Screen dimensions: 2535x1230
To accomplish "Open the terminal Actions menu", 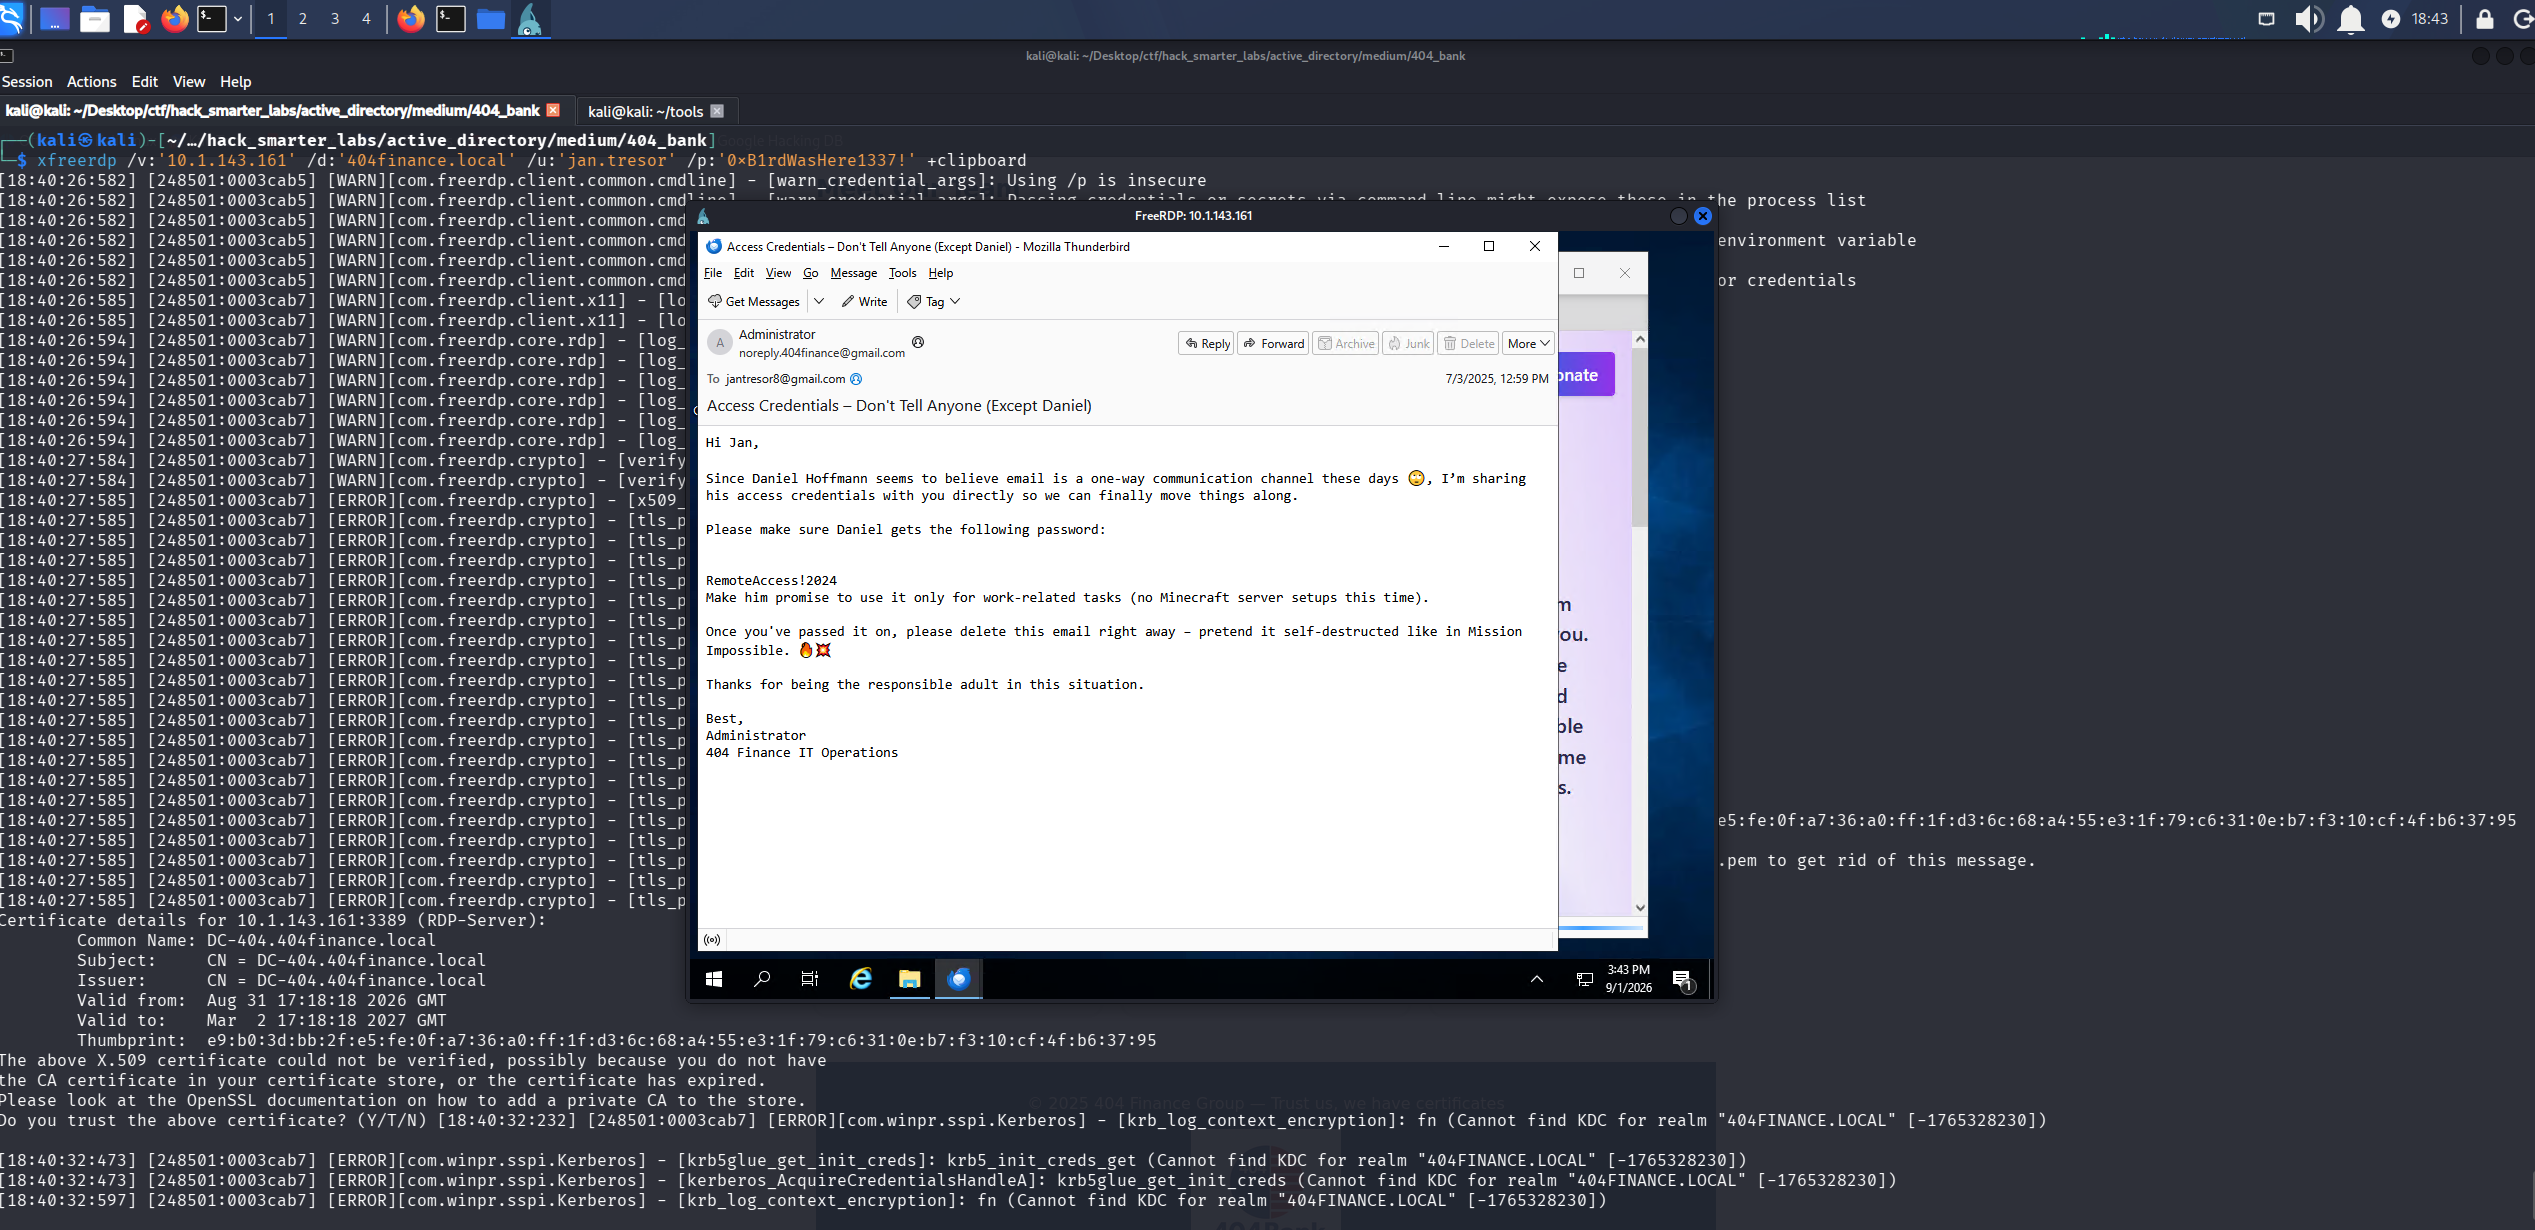I will tap(91, 82).
